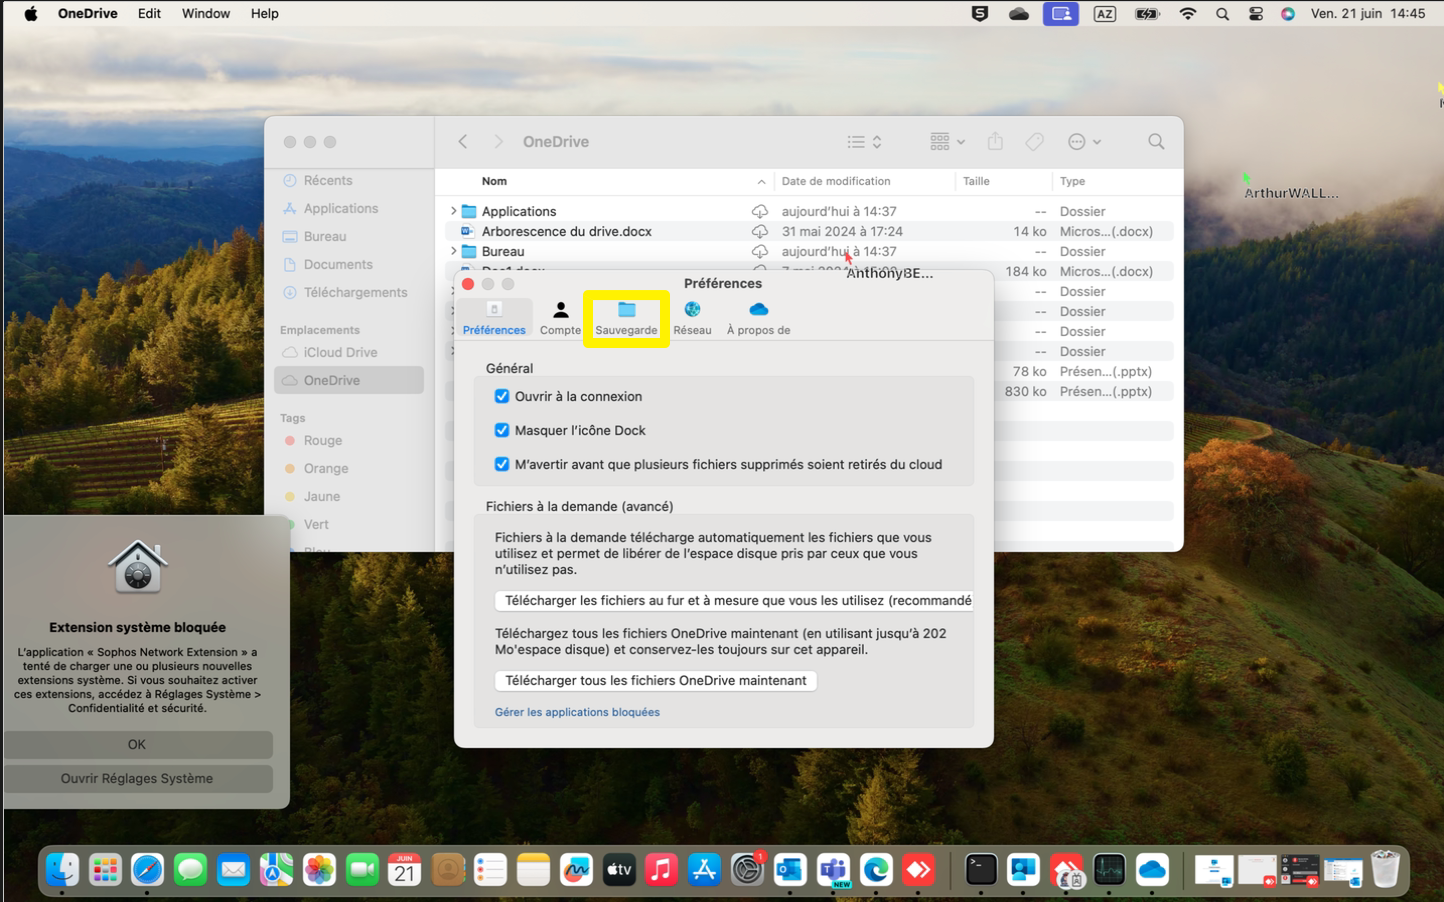
Task: Open System Settings from the Dock
Action: click(747, 869)
